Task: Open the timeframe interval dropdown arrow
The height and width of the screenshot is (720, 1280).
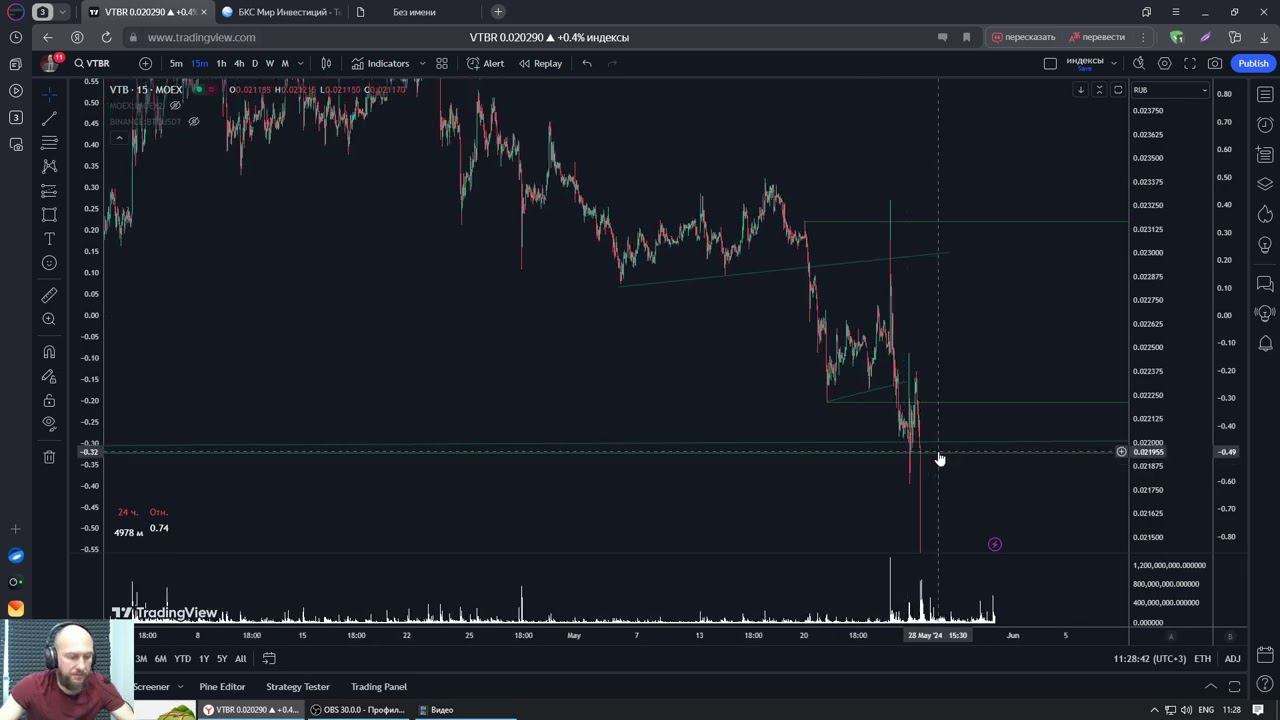Action: pos(300,63)
